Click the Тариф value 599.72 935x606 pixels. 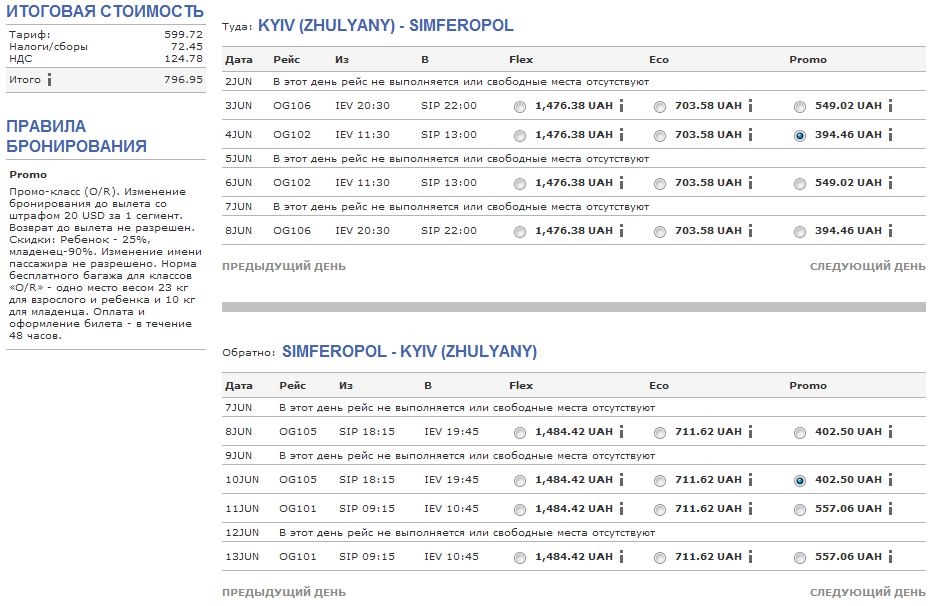(x=184, y=35)
